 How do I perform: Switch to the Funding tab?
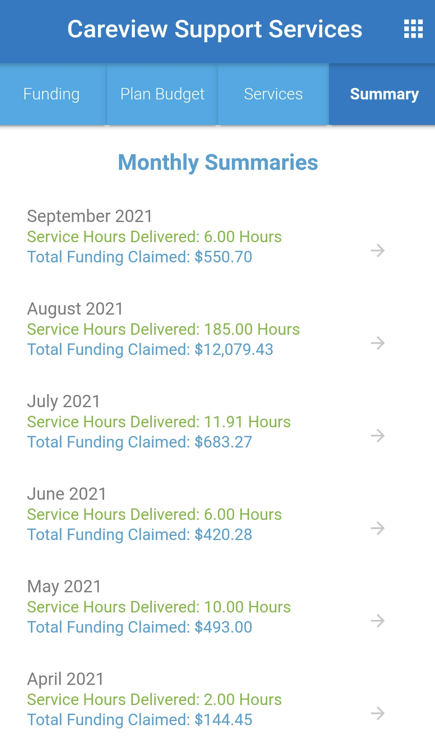[52, 94]
